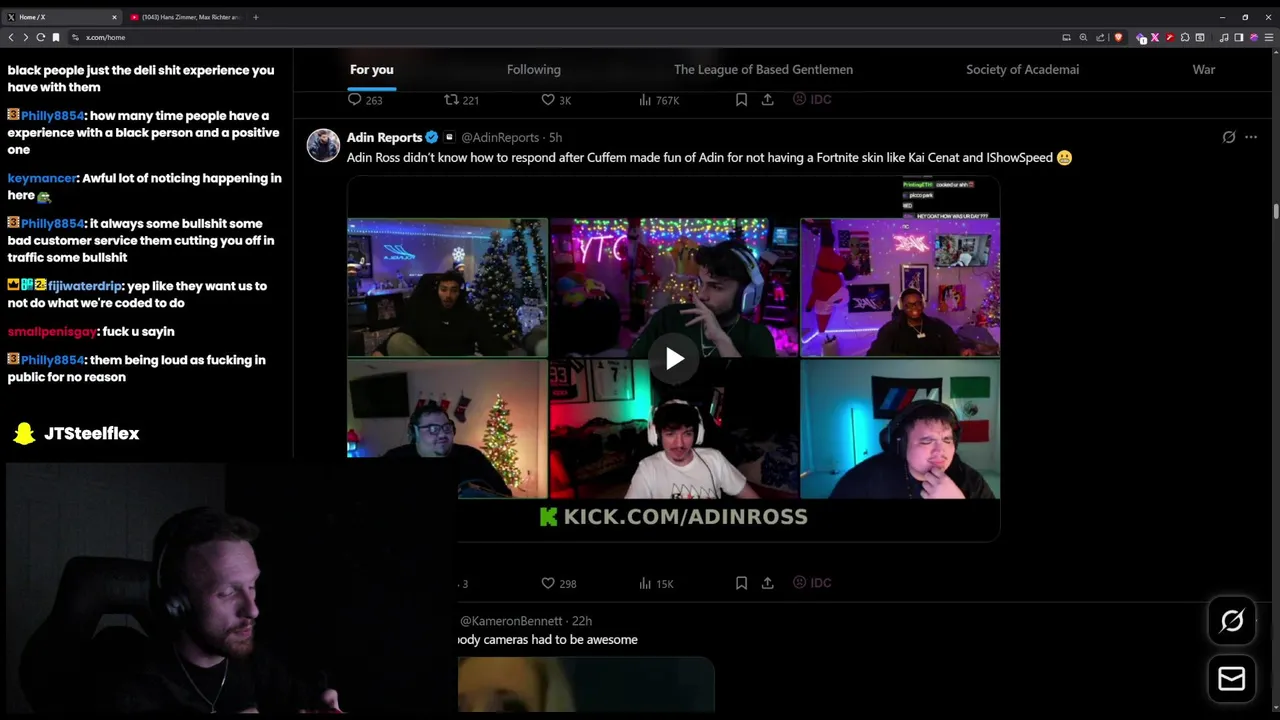1280x720 pixels.
Task: Go forward using the browser forward arrow
Action: pos(25,37)
